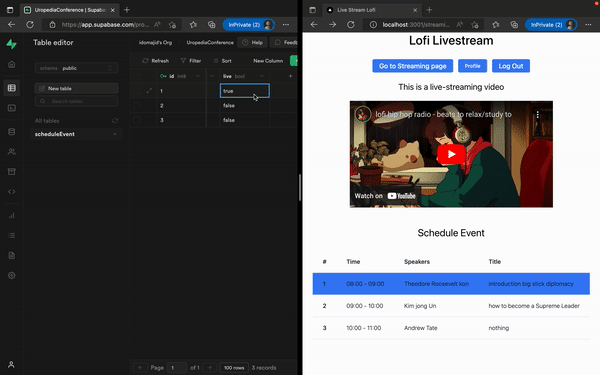This screenshot has height=375, width=600.
Task: Open browser menu dots in the Lofi window
Action: [x=588, y=25]
